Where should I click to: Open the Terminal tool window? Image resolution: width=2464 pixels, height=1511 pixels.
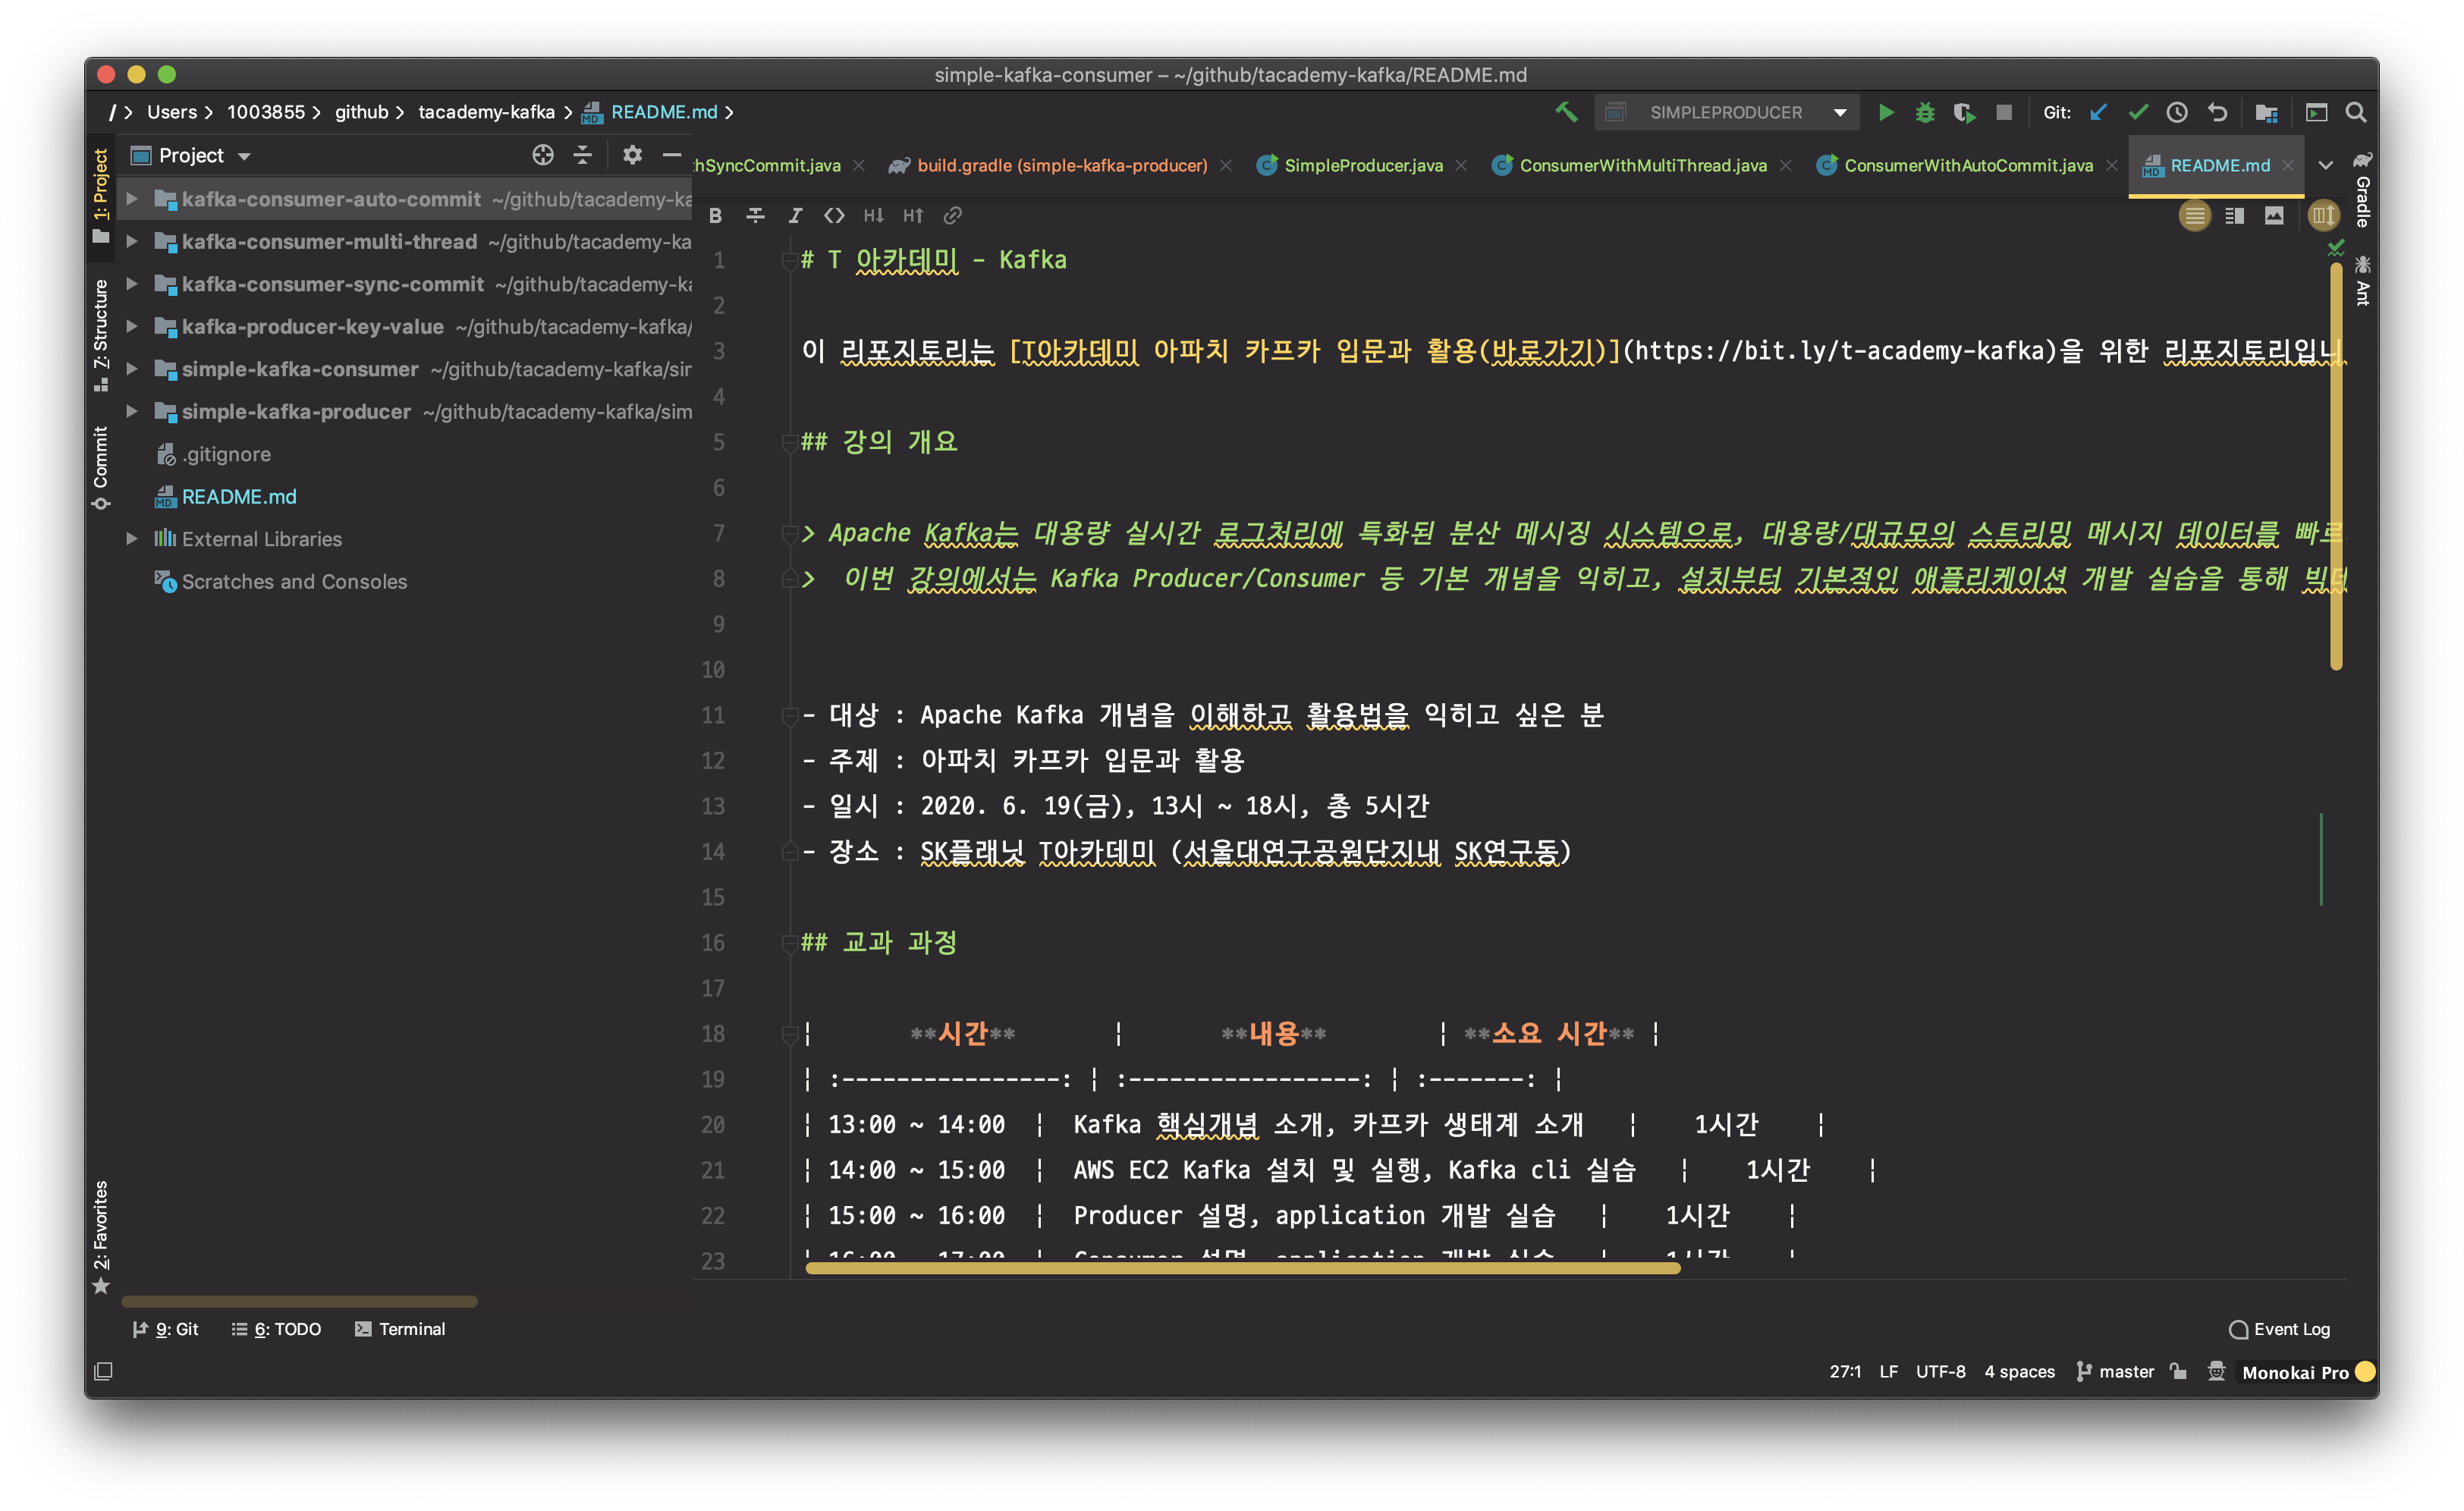click(x=400, y=1329)
